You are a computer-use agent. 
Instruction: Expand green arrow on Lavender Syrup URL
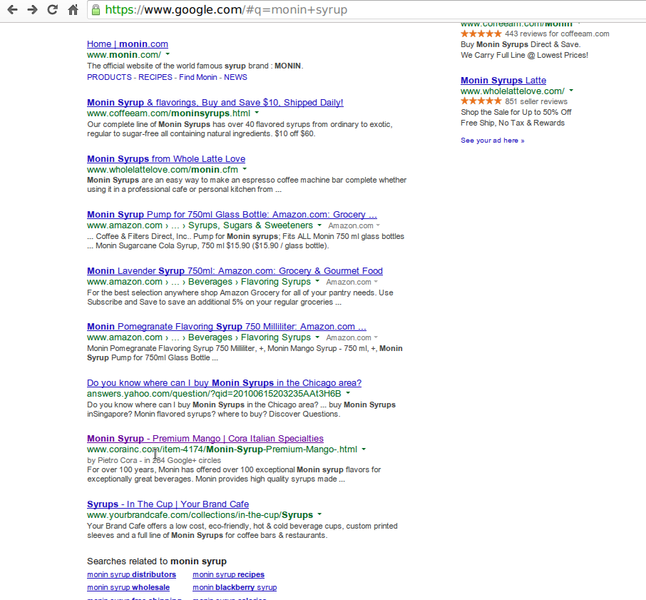317,281
